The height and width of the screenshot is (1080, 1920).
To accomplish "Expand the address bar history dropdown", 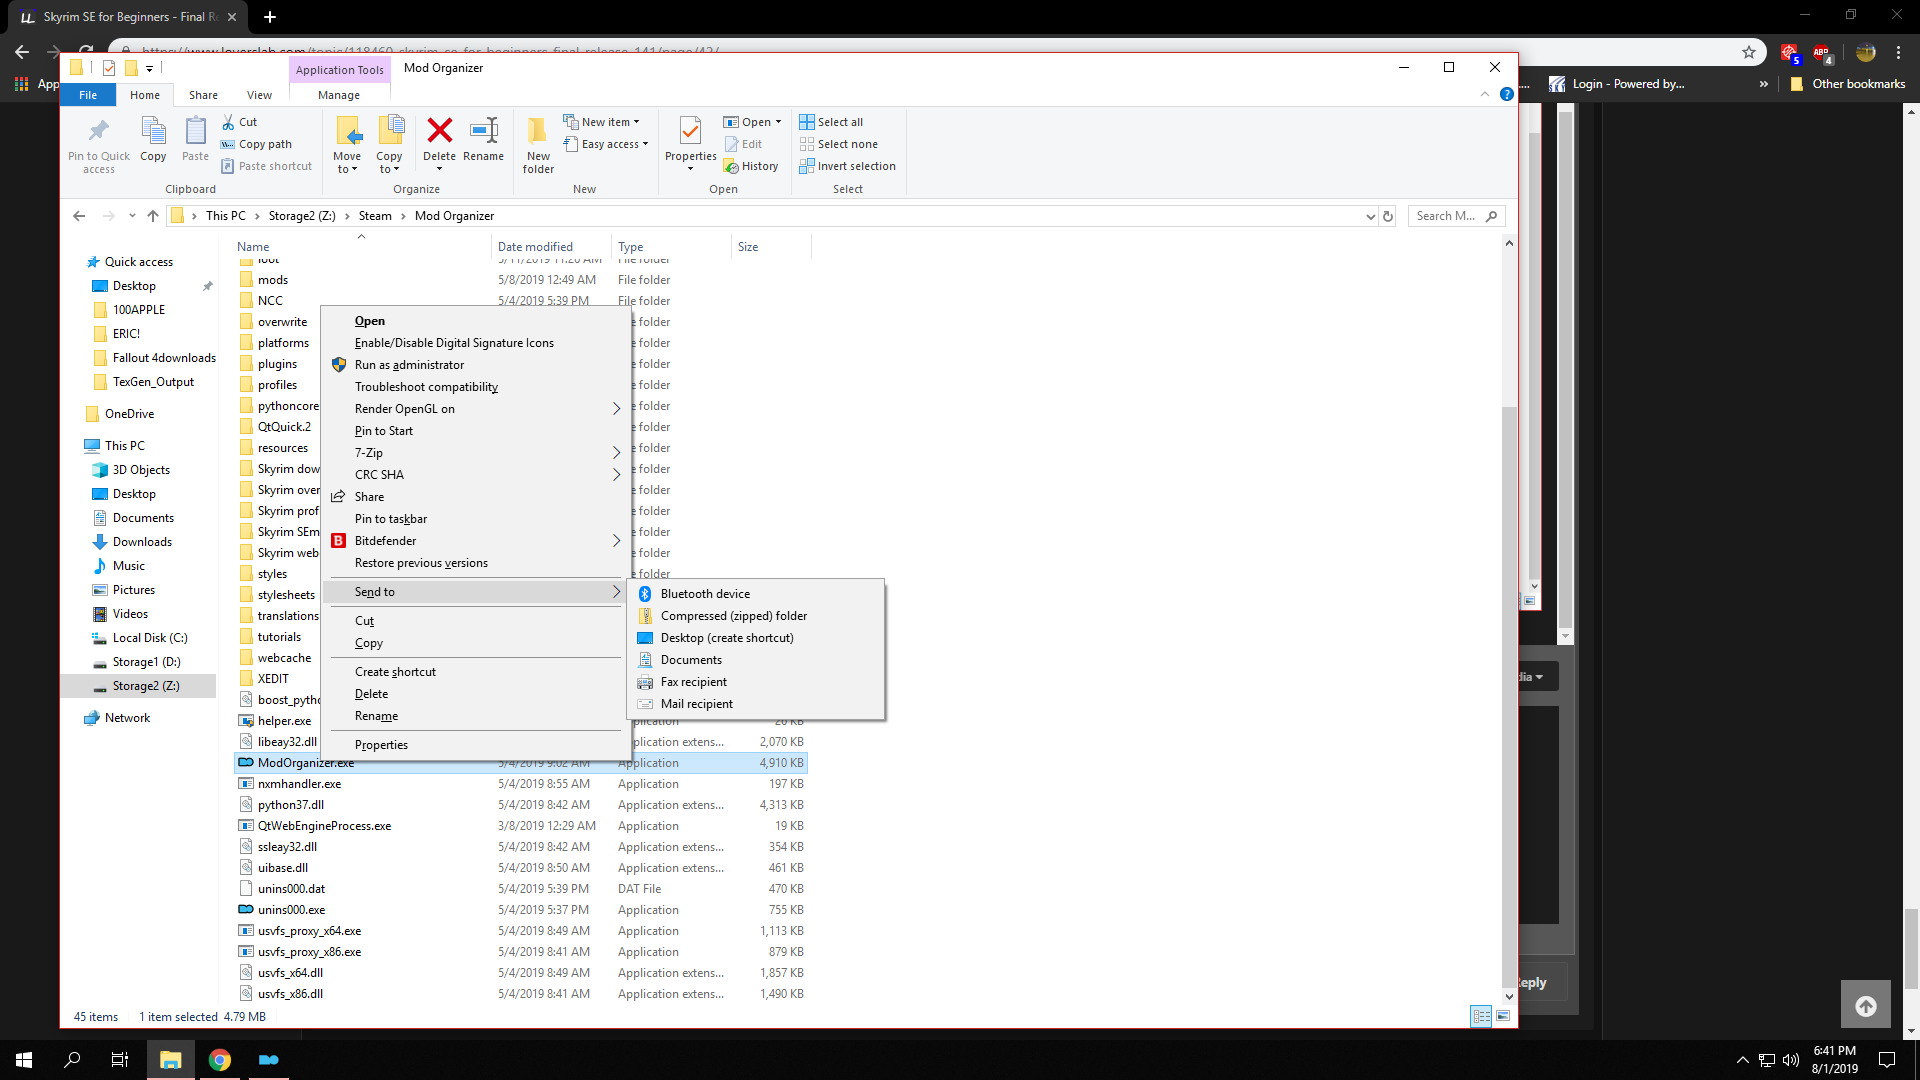I will [1370, 216].
